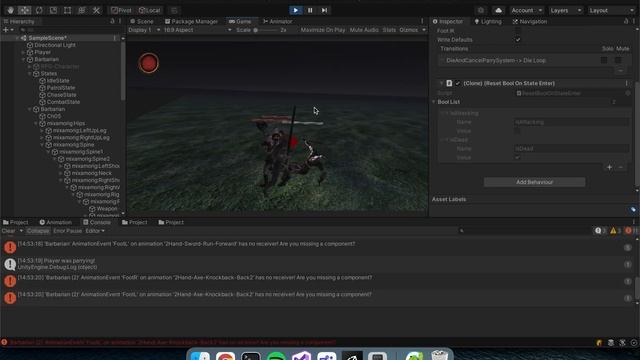Toggle the isDead Value checkbox
Screen dimensions: 640x360
click(517, 158)
